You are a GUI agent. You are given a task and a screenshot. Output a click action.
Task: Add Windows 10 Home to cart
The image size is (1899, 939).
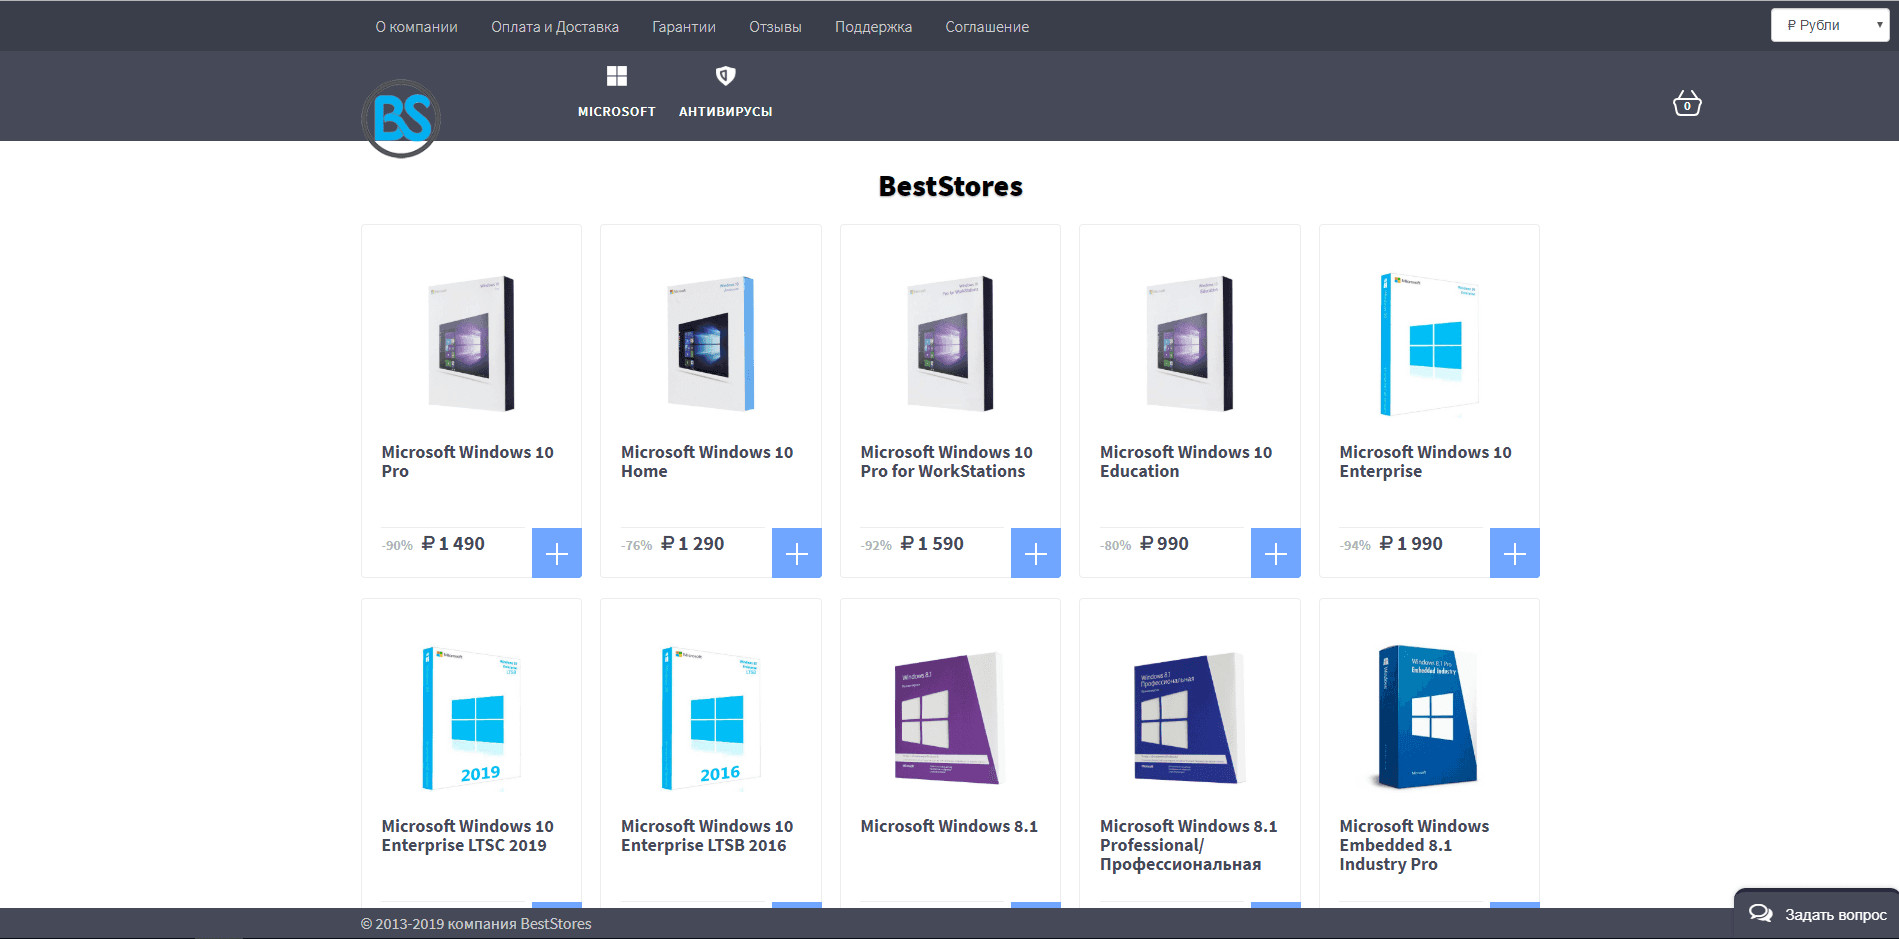796,553
